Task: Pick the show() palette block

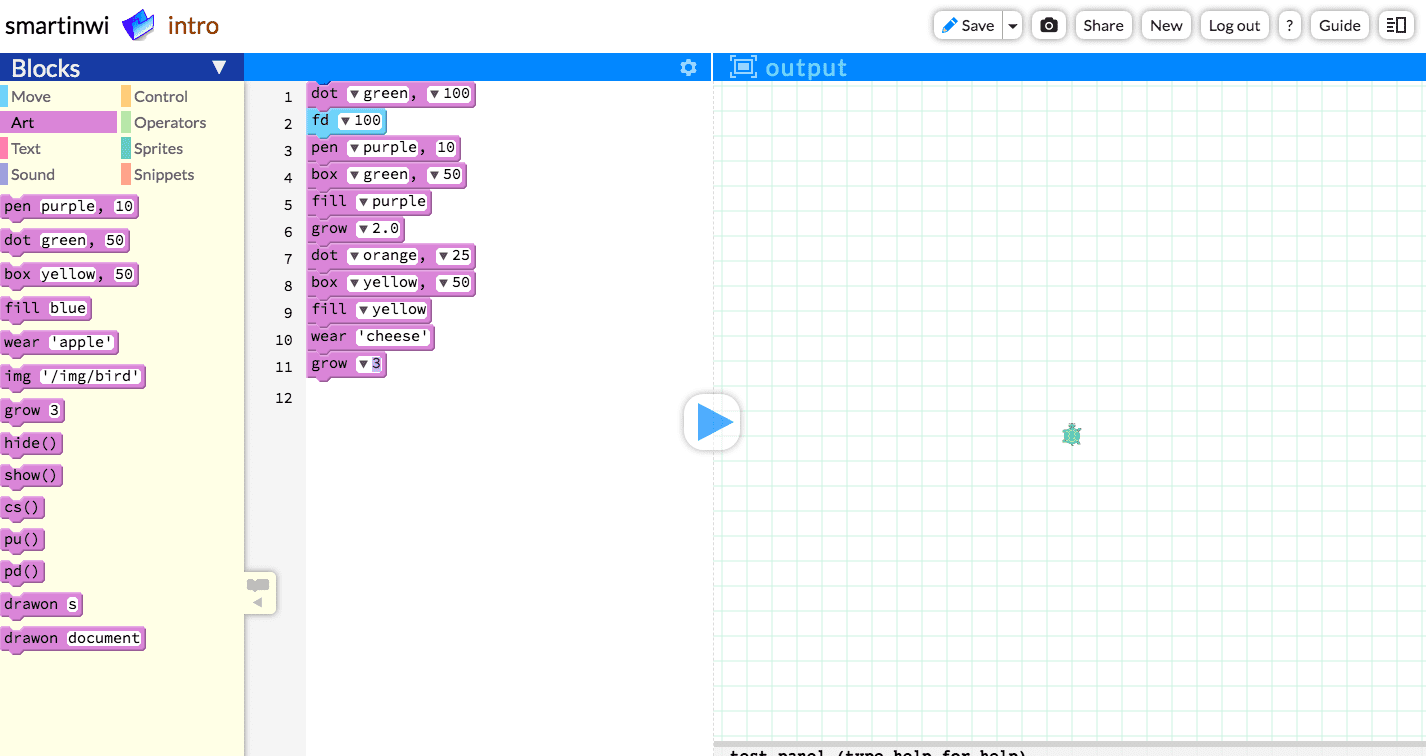Action: [32, 475]
